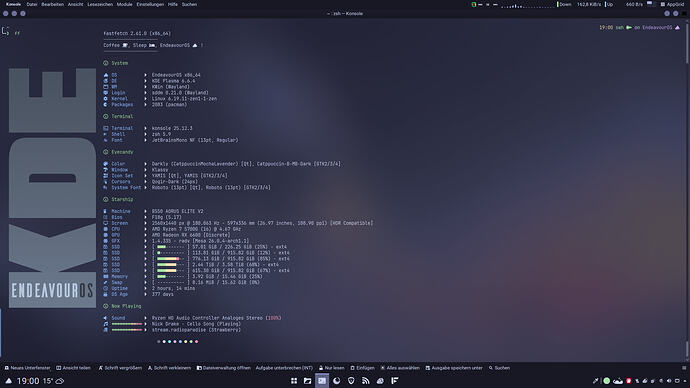The image size is (690, 388).
Task: Click the 'konsole 25.12.3' terminal text
Action: (x=172, y=128)
